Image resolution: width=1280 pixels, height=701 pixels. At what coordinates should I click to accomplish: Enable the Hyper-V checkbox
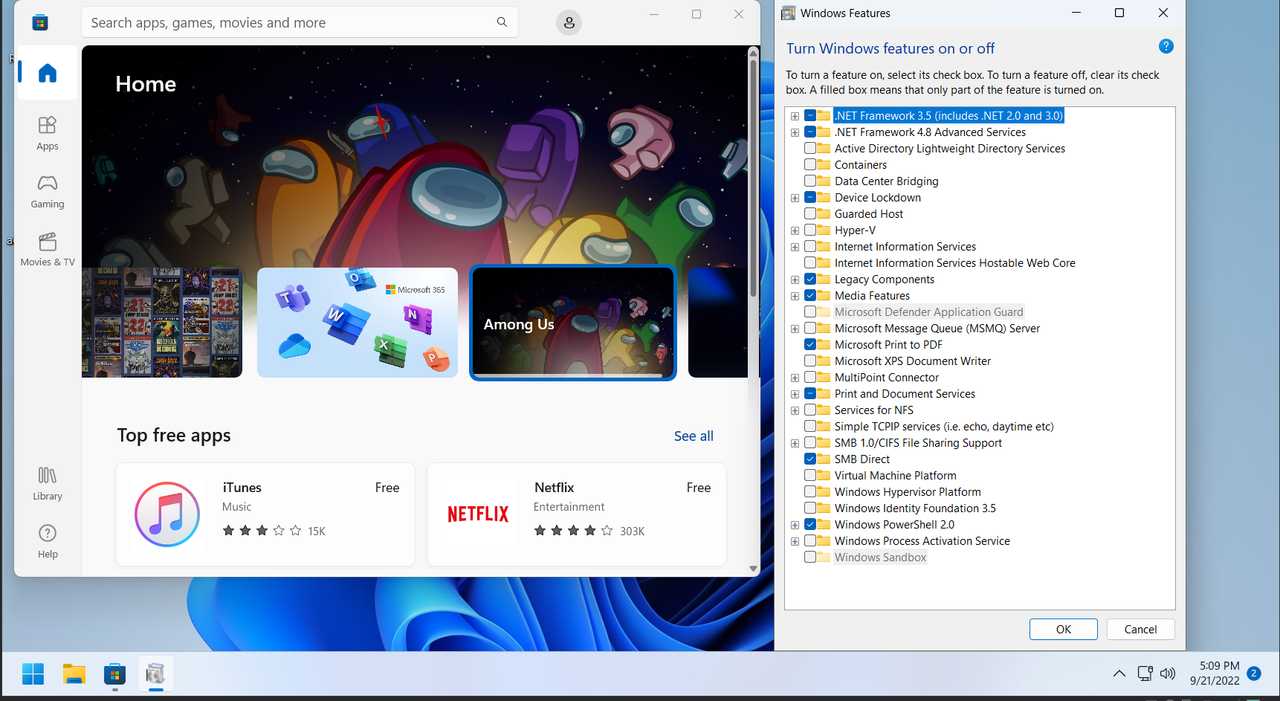(810, 230)
